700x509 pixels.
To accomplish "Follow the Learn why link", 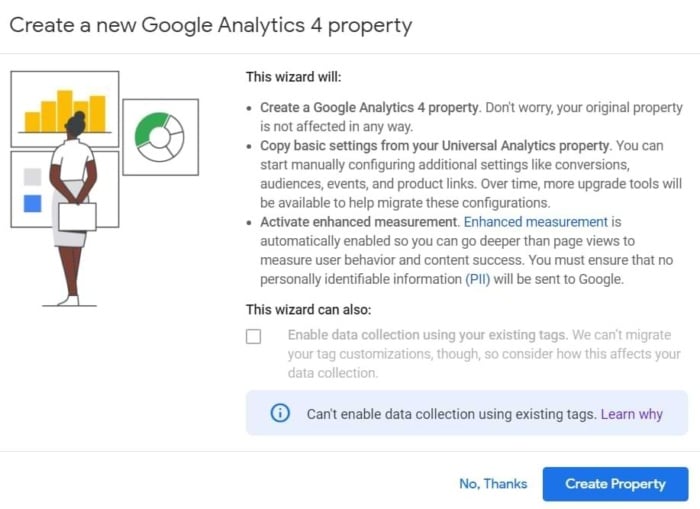I will 631,414.
